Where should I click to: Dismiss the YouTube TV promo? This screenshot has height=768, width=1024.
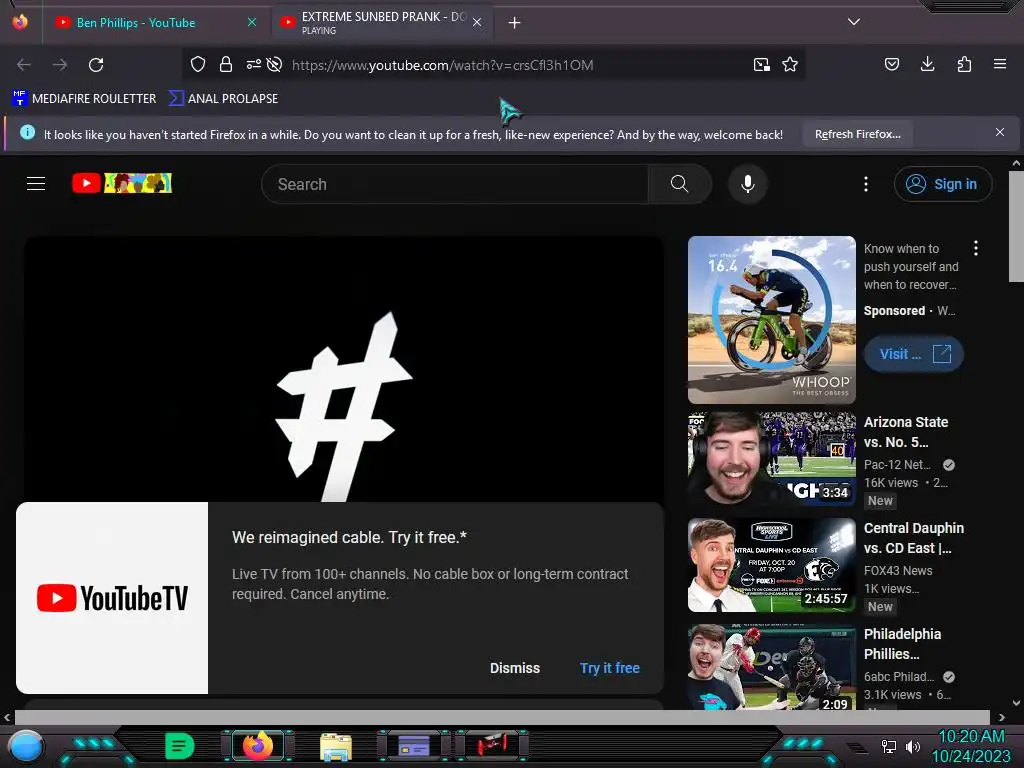point(515,668)
